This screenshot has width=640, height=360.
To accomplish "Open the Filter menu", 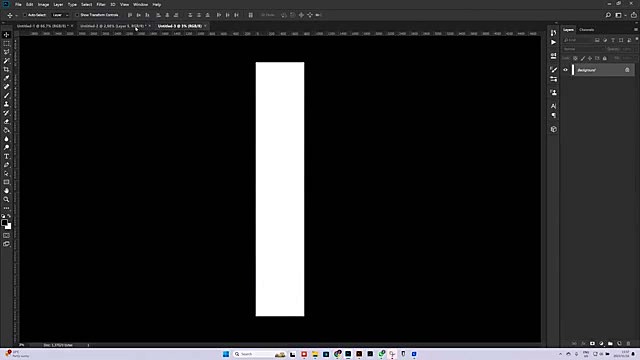I will [101, 4].
